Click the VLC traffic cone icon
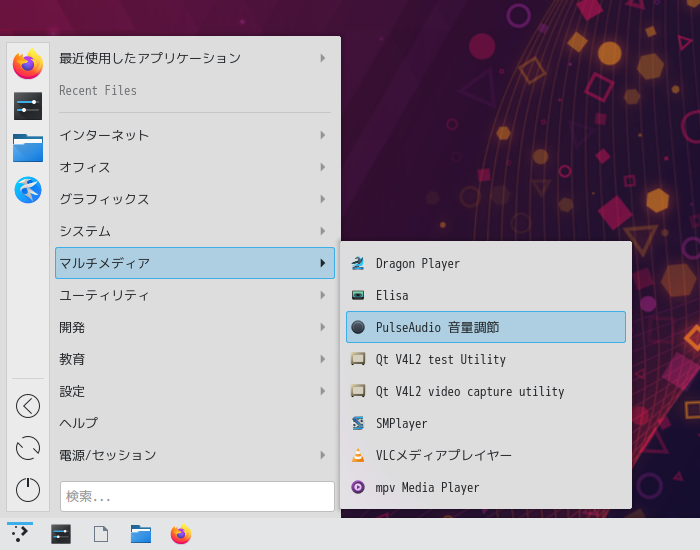700x550 pixels. coord(358,455)
